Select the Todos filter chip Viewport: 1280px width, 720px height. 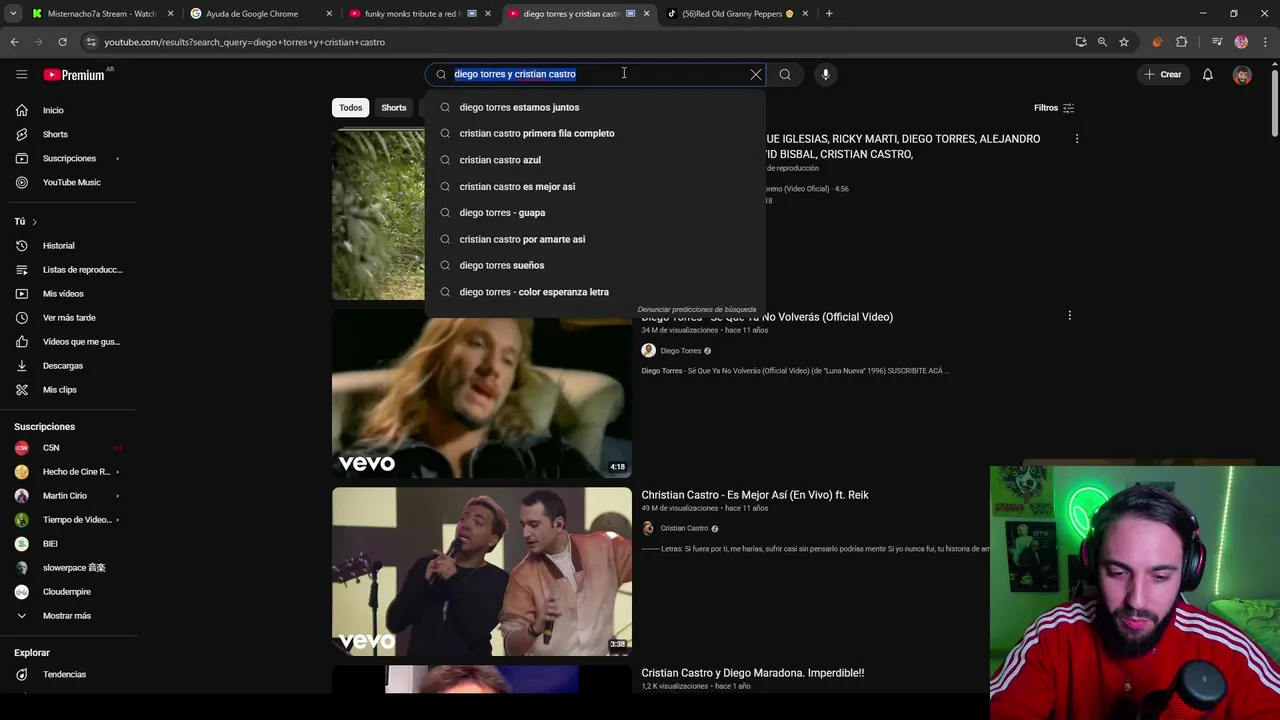coord(350,108)
